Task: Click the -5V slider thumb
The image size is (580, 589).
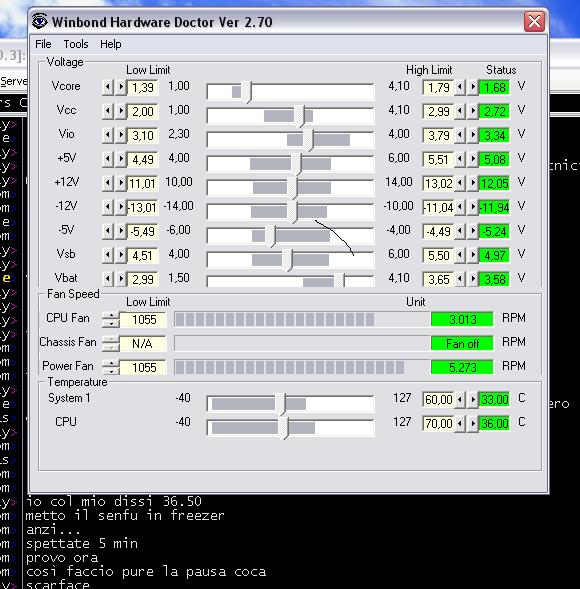Action: (270, 236)
